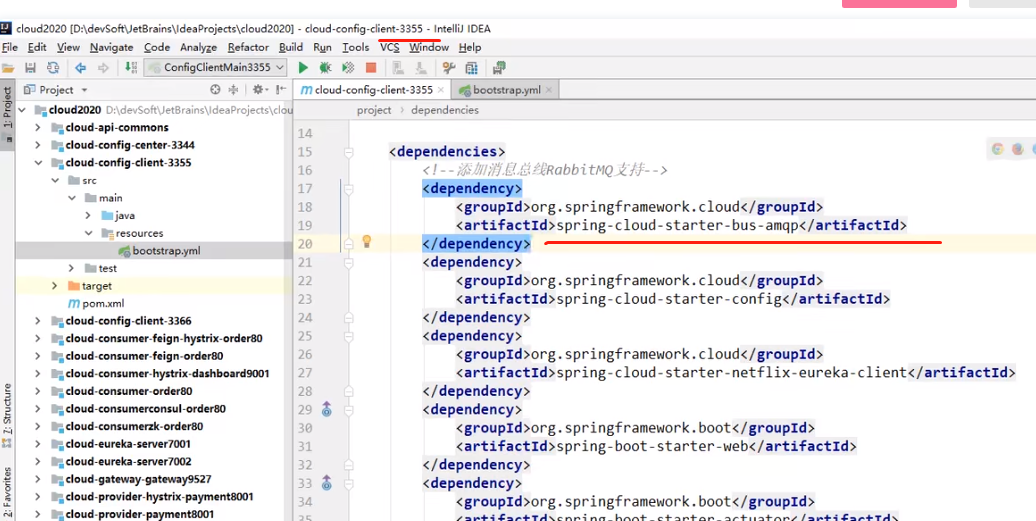Stop the running process red square
Screen dimensions: 1036x521
point(371,67)
